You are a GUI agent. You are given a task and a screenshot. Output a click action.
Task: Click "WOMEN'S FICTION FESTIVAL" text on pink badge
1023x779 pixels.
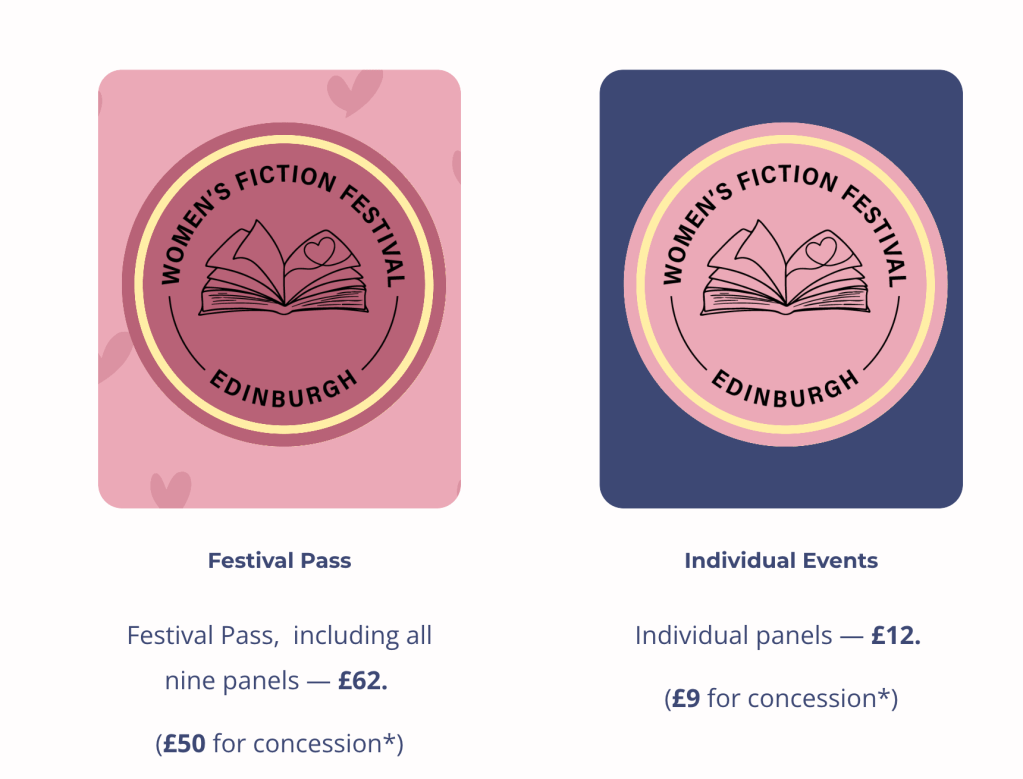(x=283, y=183)
